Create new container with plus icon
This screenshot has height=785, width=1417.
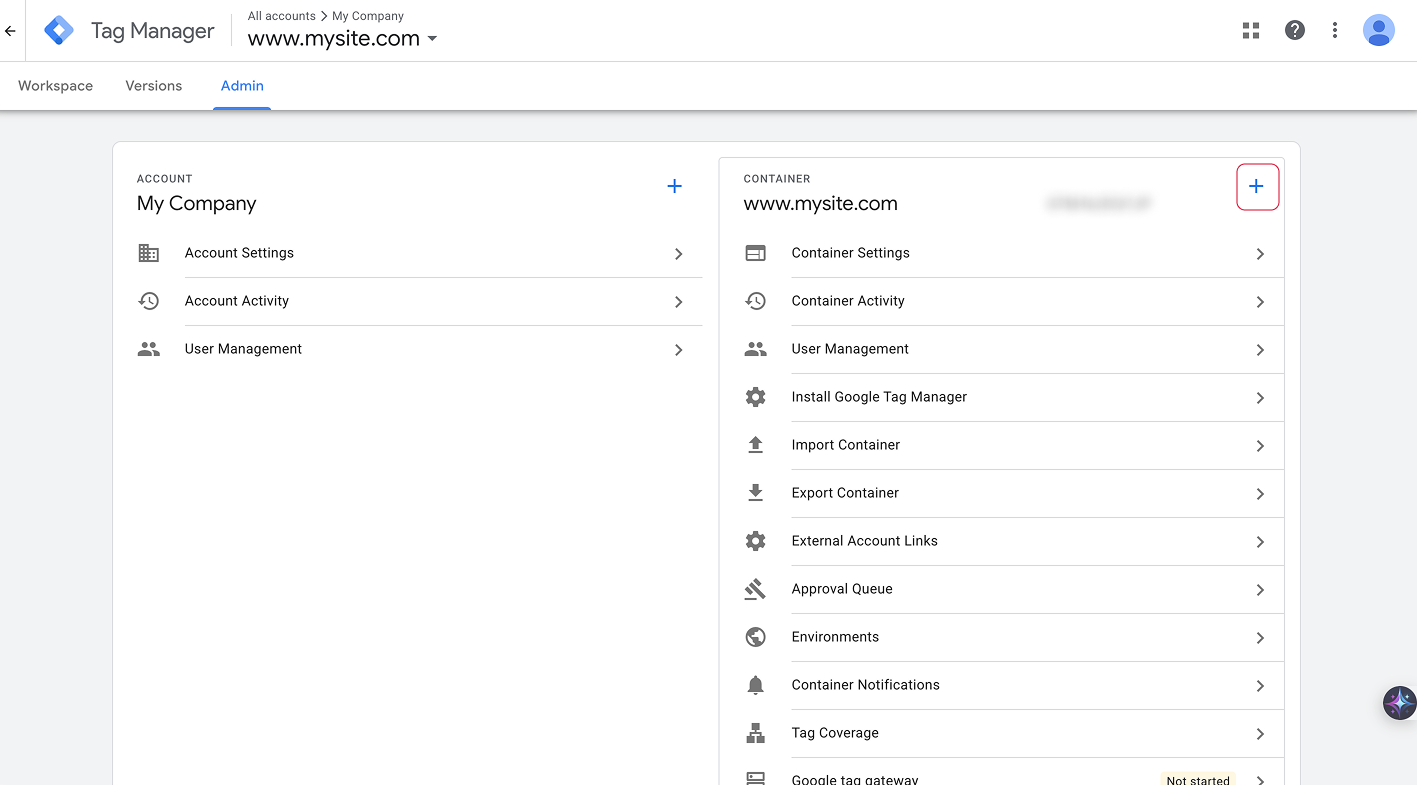point(1257,187)
